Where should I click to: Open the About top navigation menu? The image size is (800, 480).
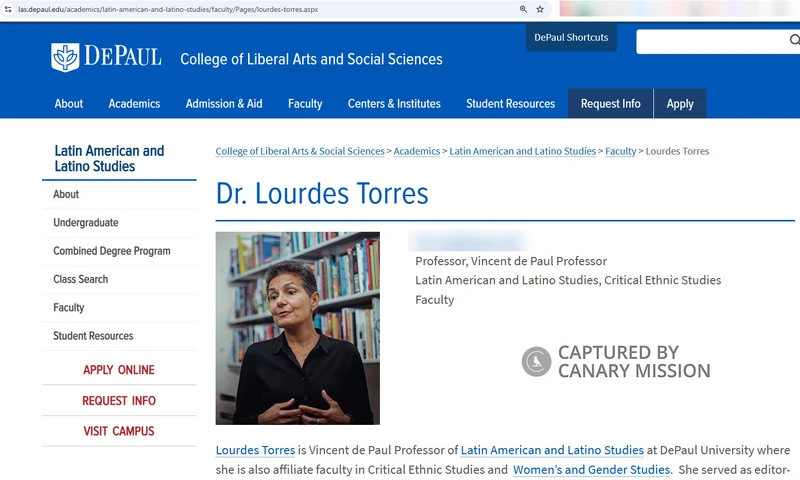coord(69,104)
